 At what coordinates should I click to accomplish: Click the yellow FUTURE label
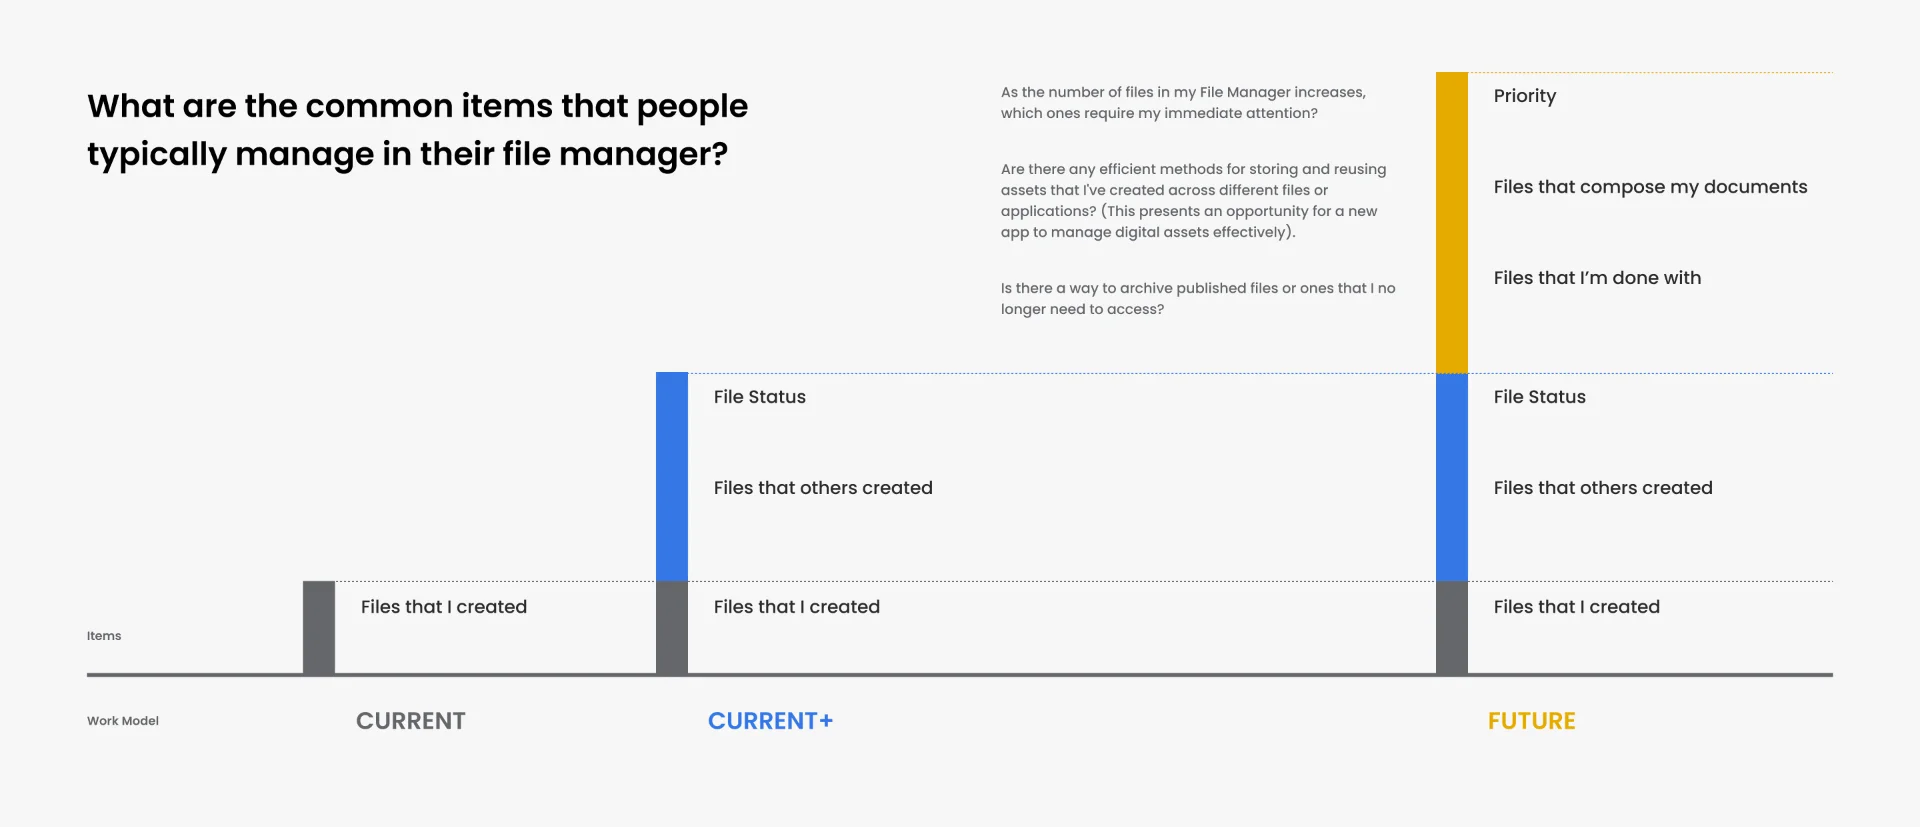(x=1531, y=721)
